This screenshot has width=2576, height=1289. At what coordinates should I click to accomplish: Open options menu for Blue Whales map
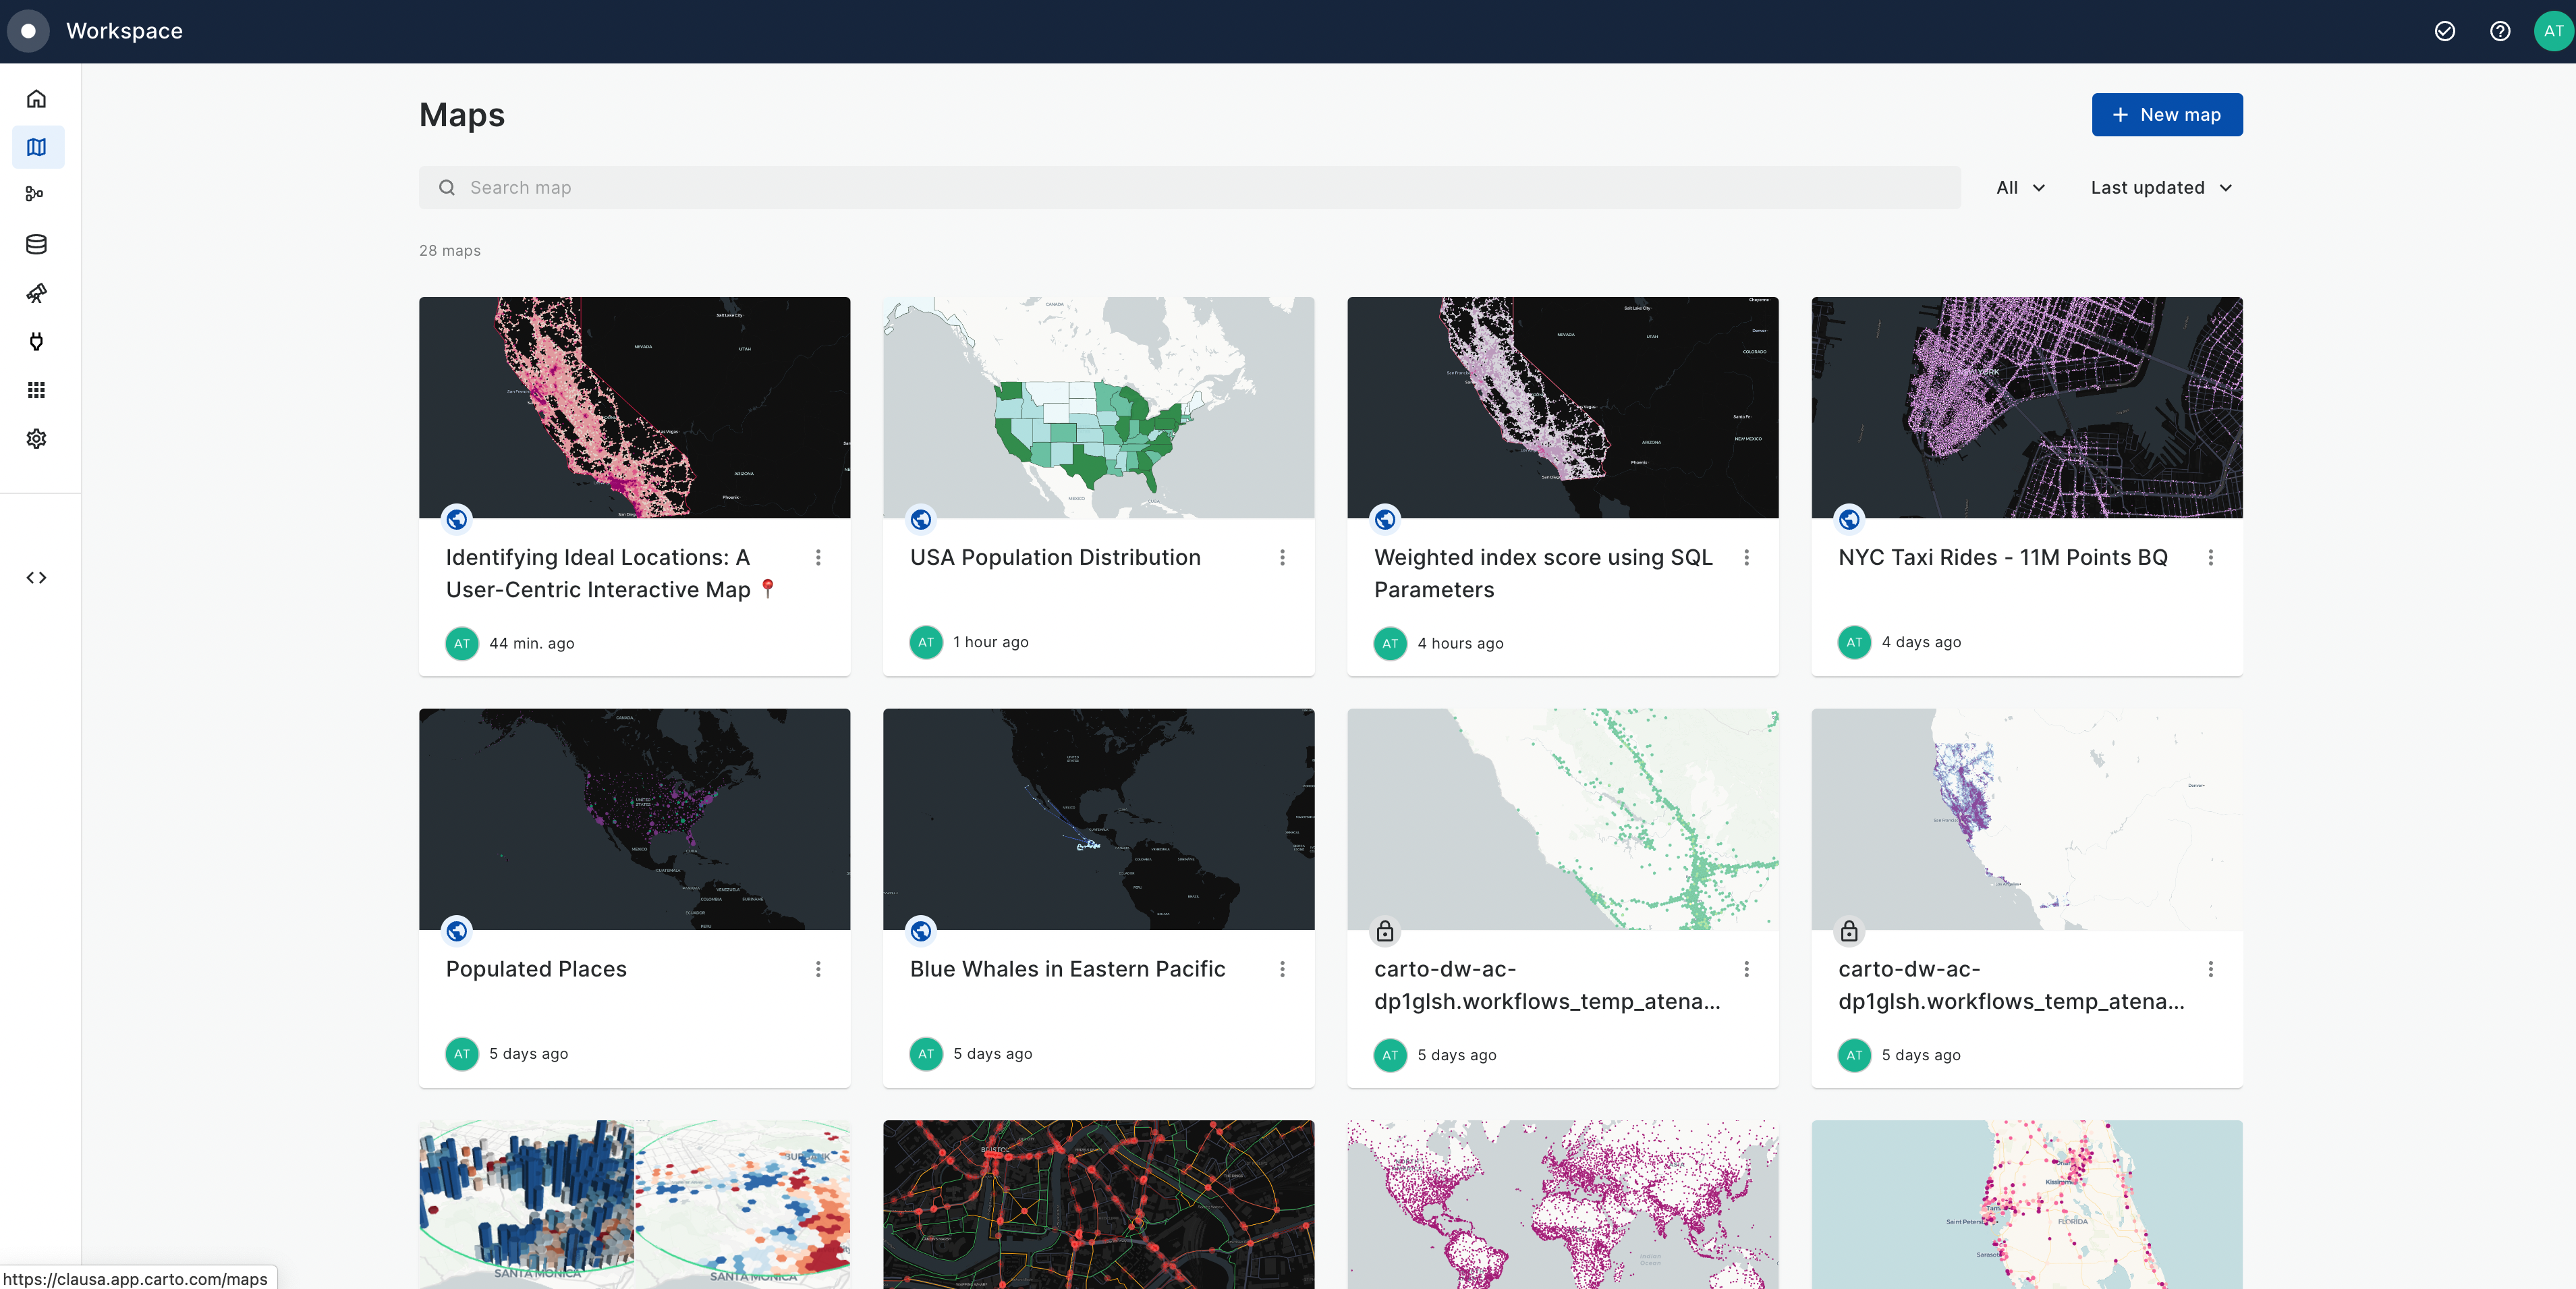1282,969
